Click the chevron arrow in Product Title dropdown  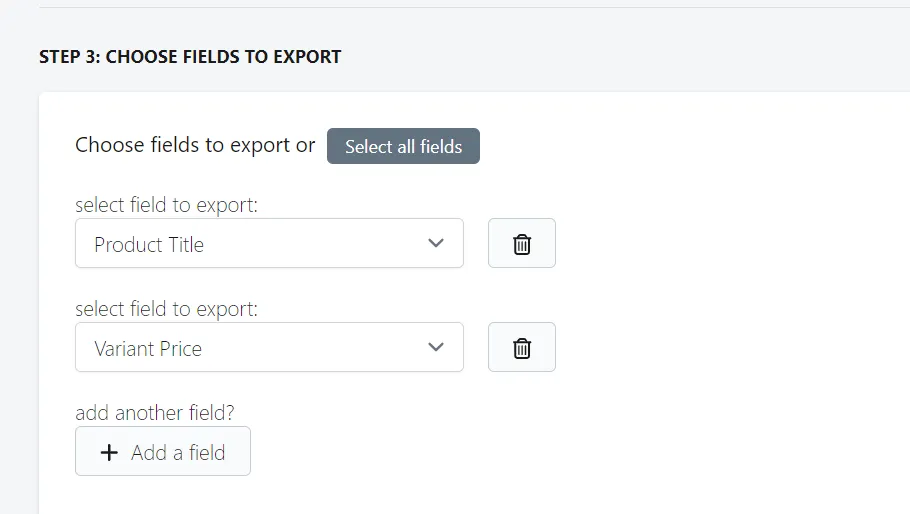click(x=436, y=243)
